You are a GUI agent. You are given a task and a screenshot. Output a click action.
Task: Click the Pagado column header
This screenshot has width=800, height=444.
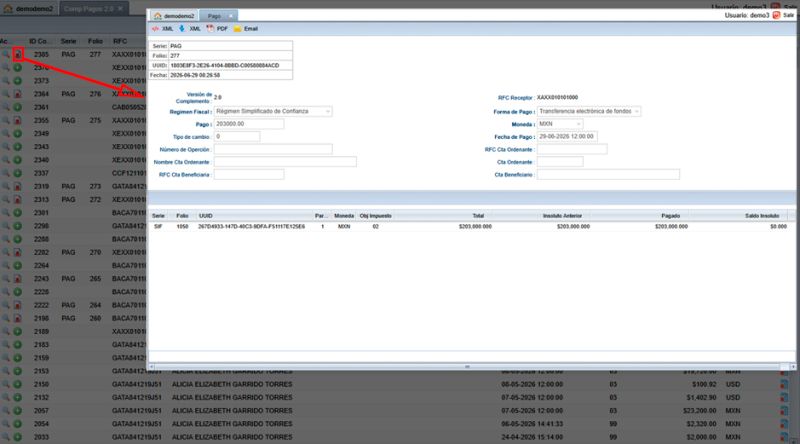(670, 216)
